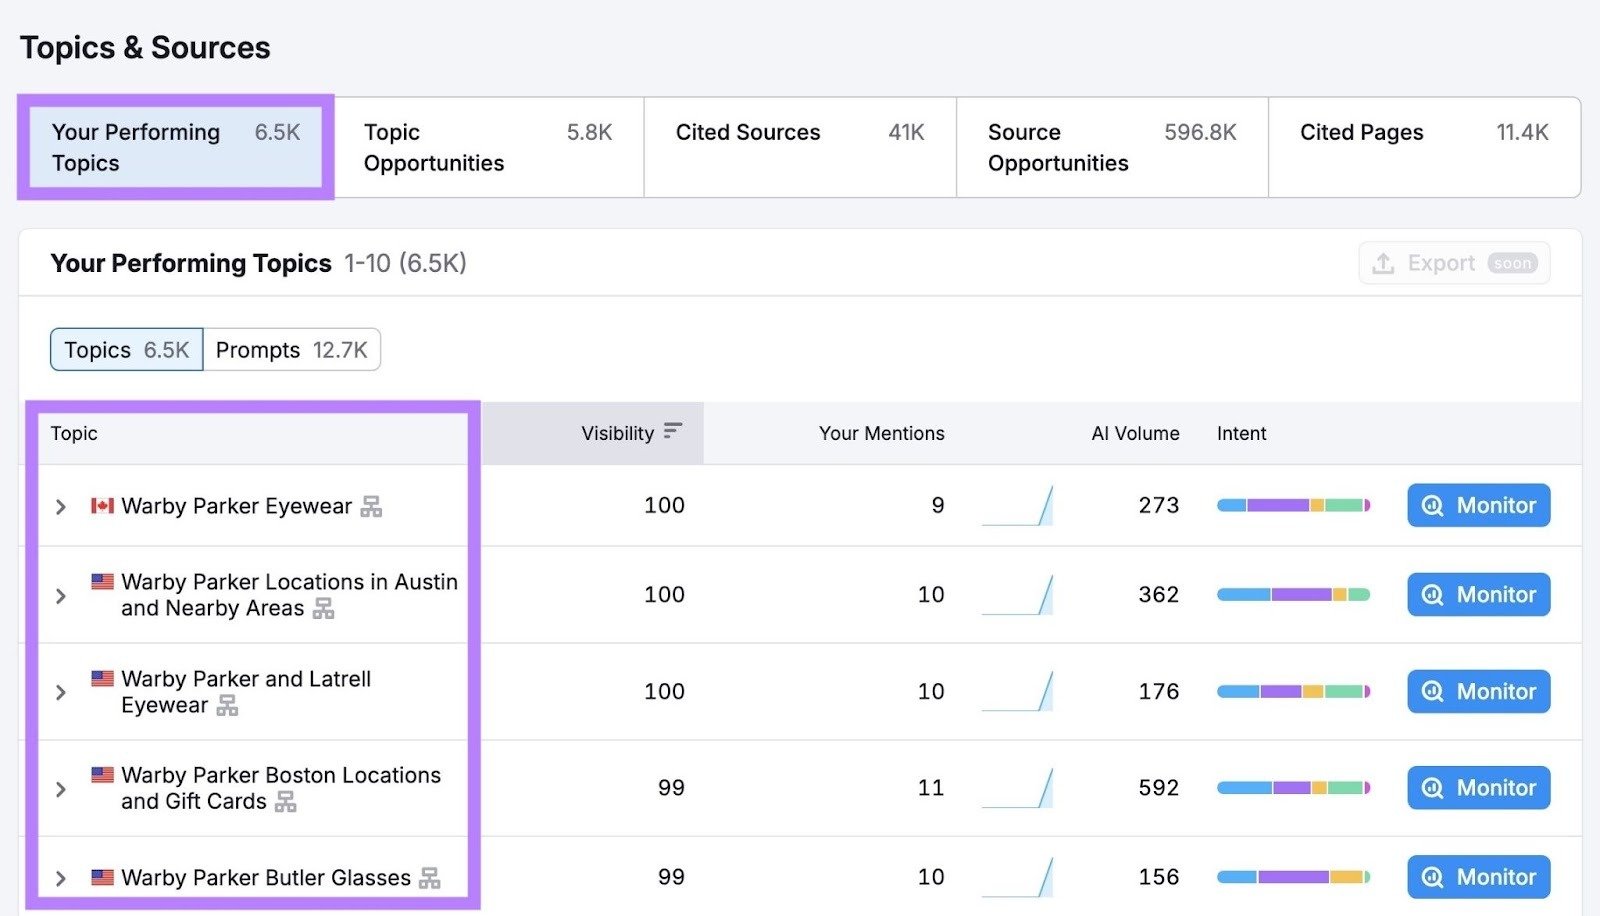
Task: Click the sort icon on the Visibility column header
Action: click(674, 430)
